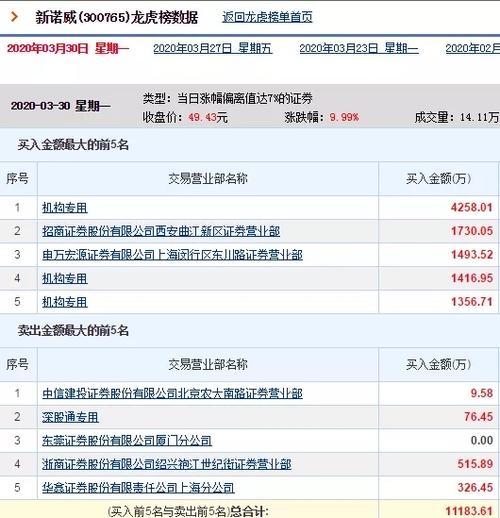Select the 2020年03月30日 星期一 date tab
Image resolution: width=500 pixels, height=518 pixels.
(68, 49)
